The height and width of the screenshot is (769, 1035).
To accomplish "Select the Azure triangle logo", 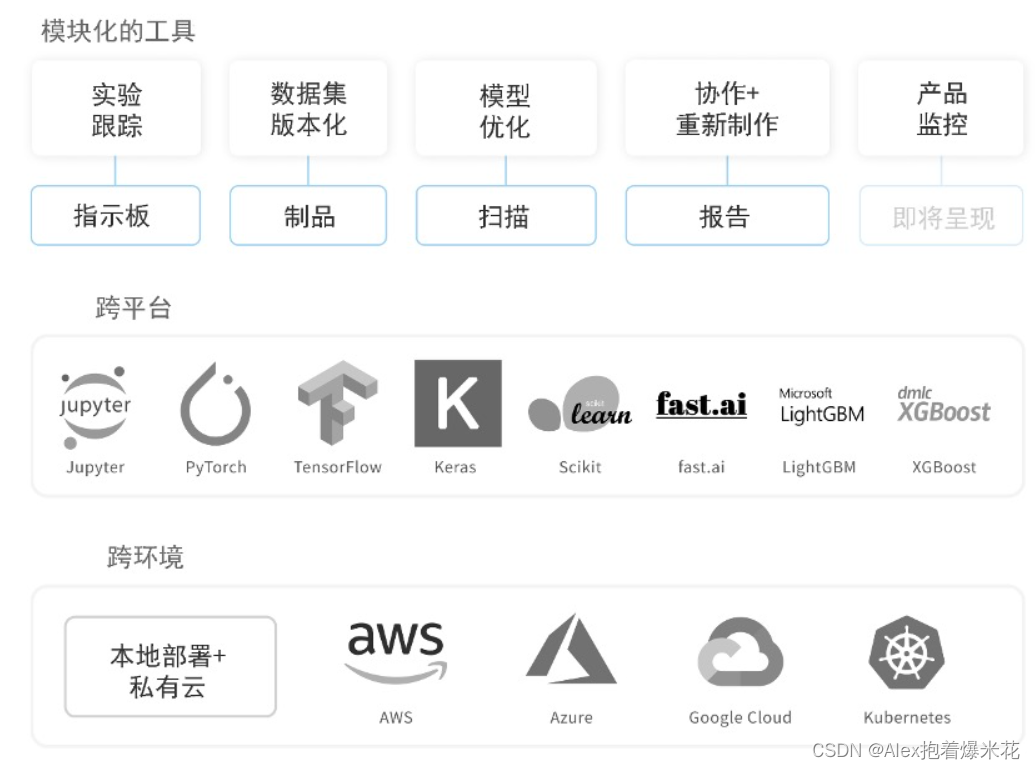I will (x=571, y=649).
